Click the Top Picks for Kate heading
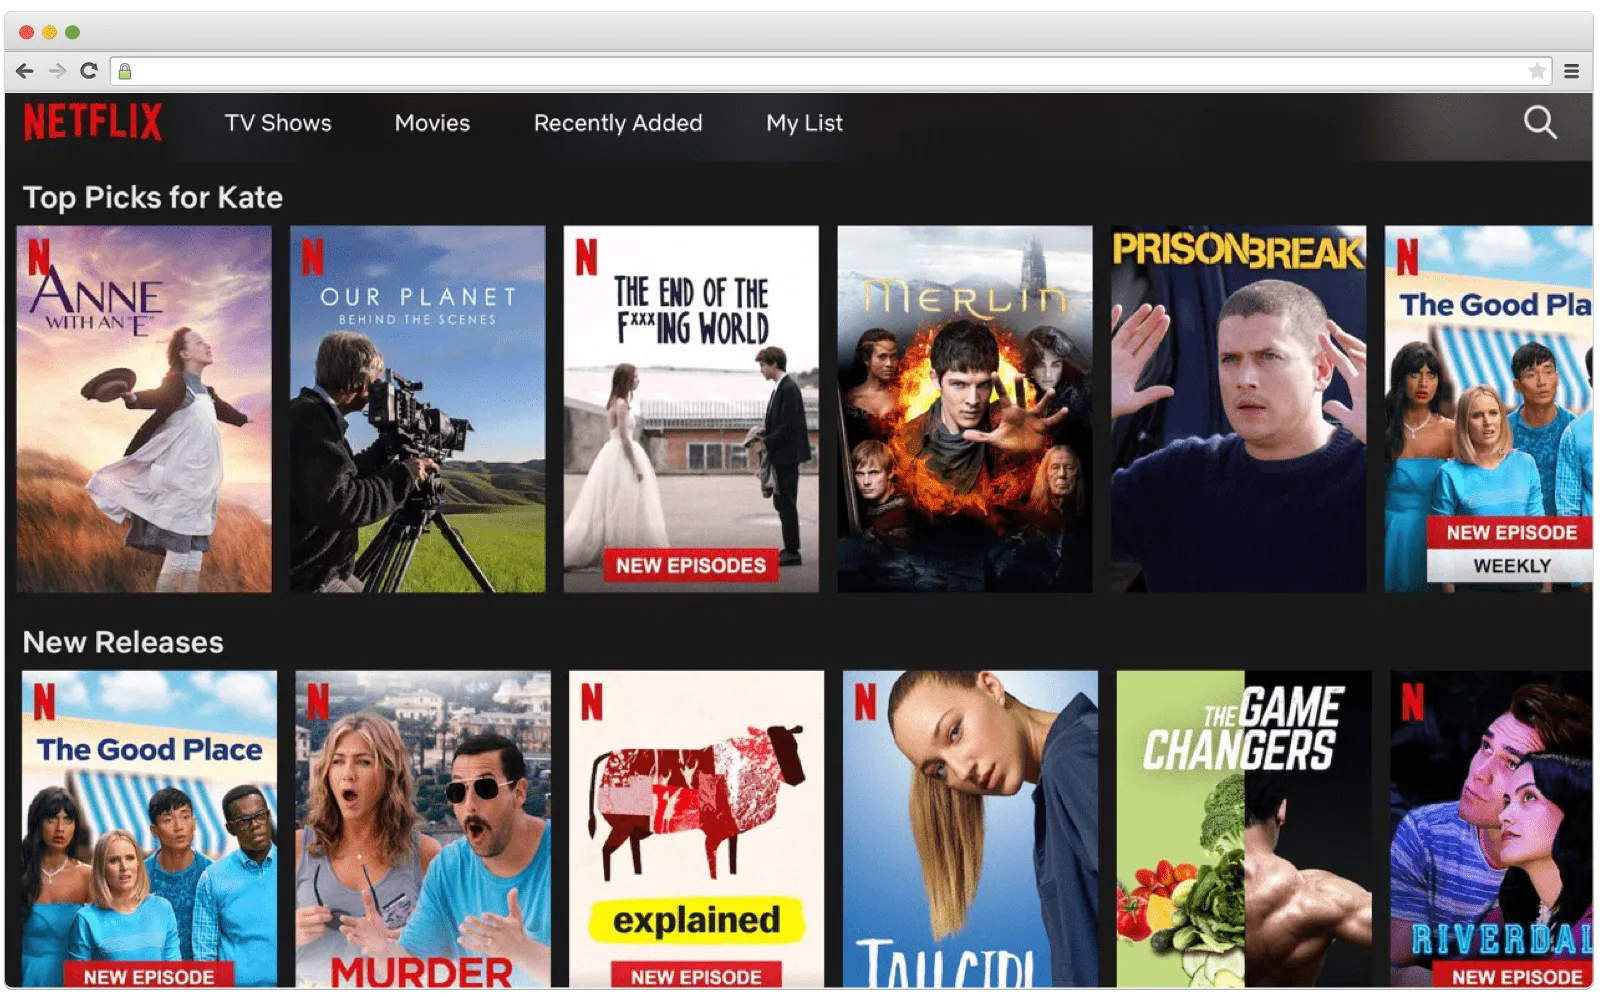 tap(153, 197)
